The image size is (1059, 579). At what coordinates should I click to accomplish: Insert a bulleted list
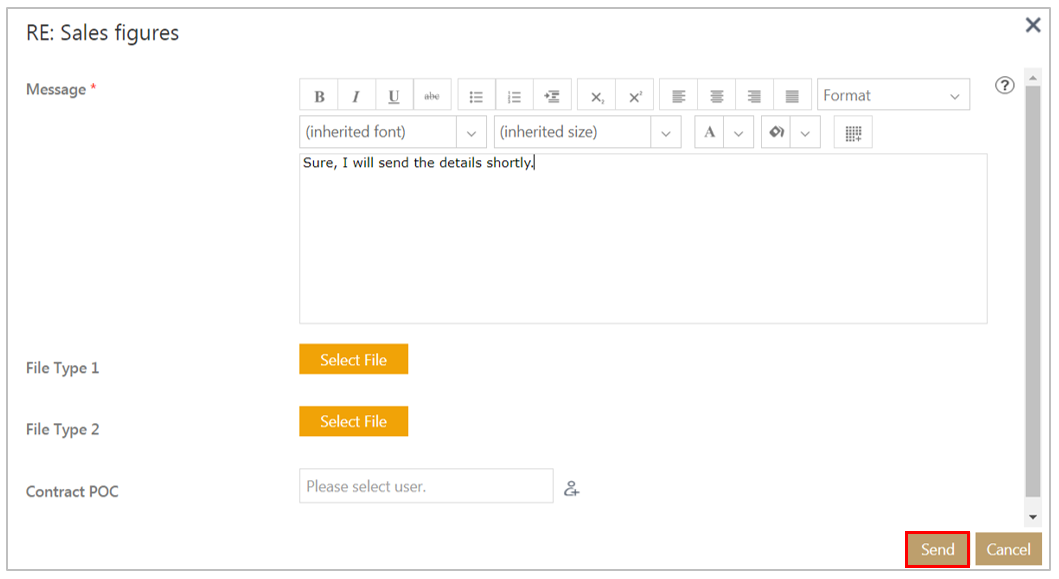(x=477, y=96)
